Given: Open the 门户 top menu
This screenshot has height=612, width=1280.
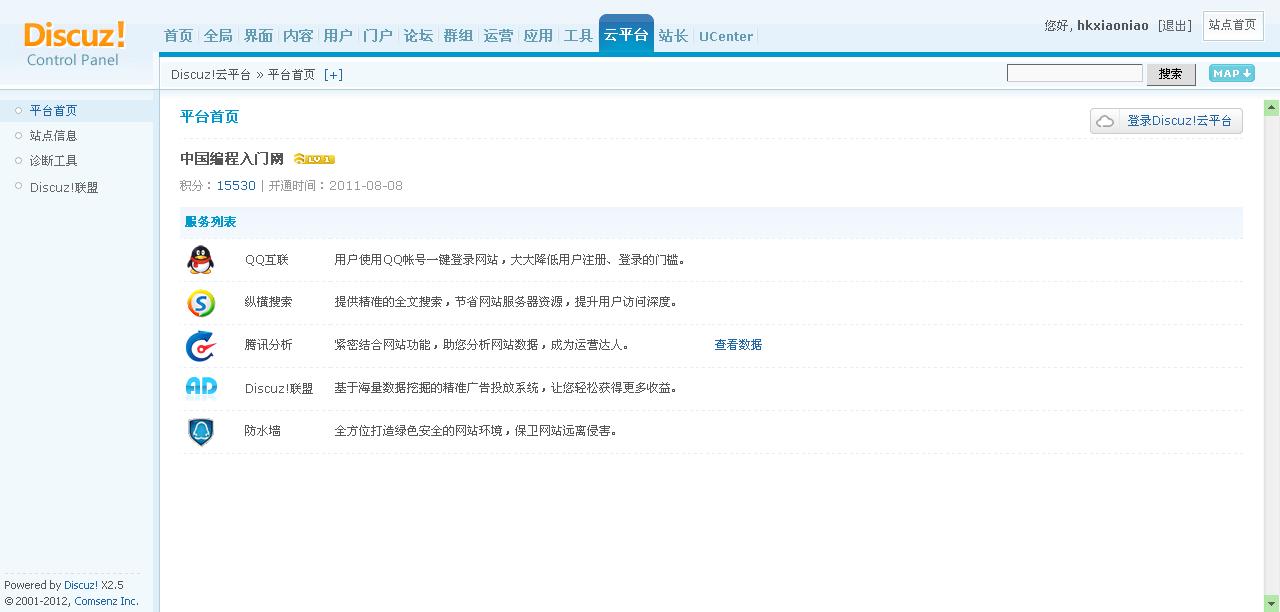Looking at the screenshot, I should point(378,36).
